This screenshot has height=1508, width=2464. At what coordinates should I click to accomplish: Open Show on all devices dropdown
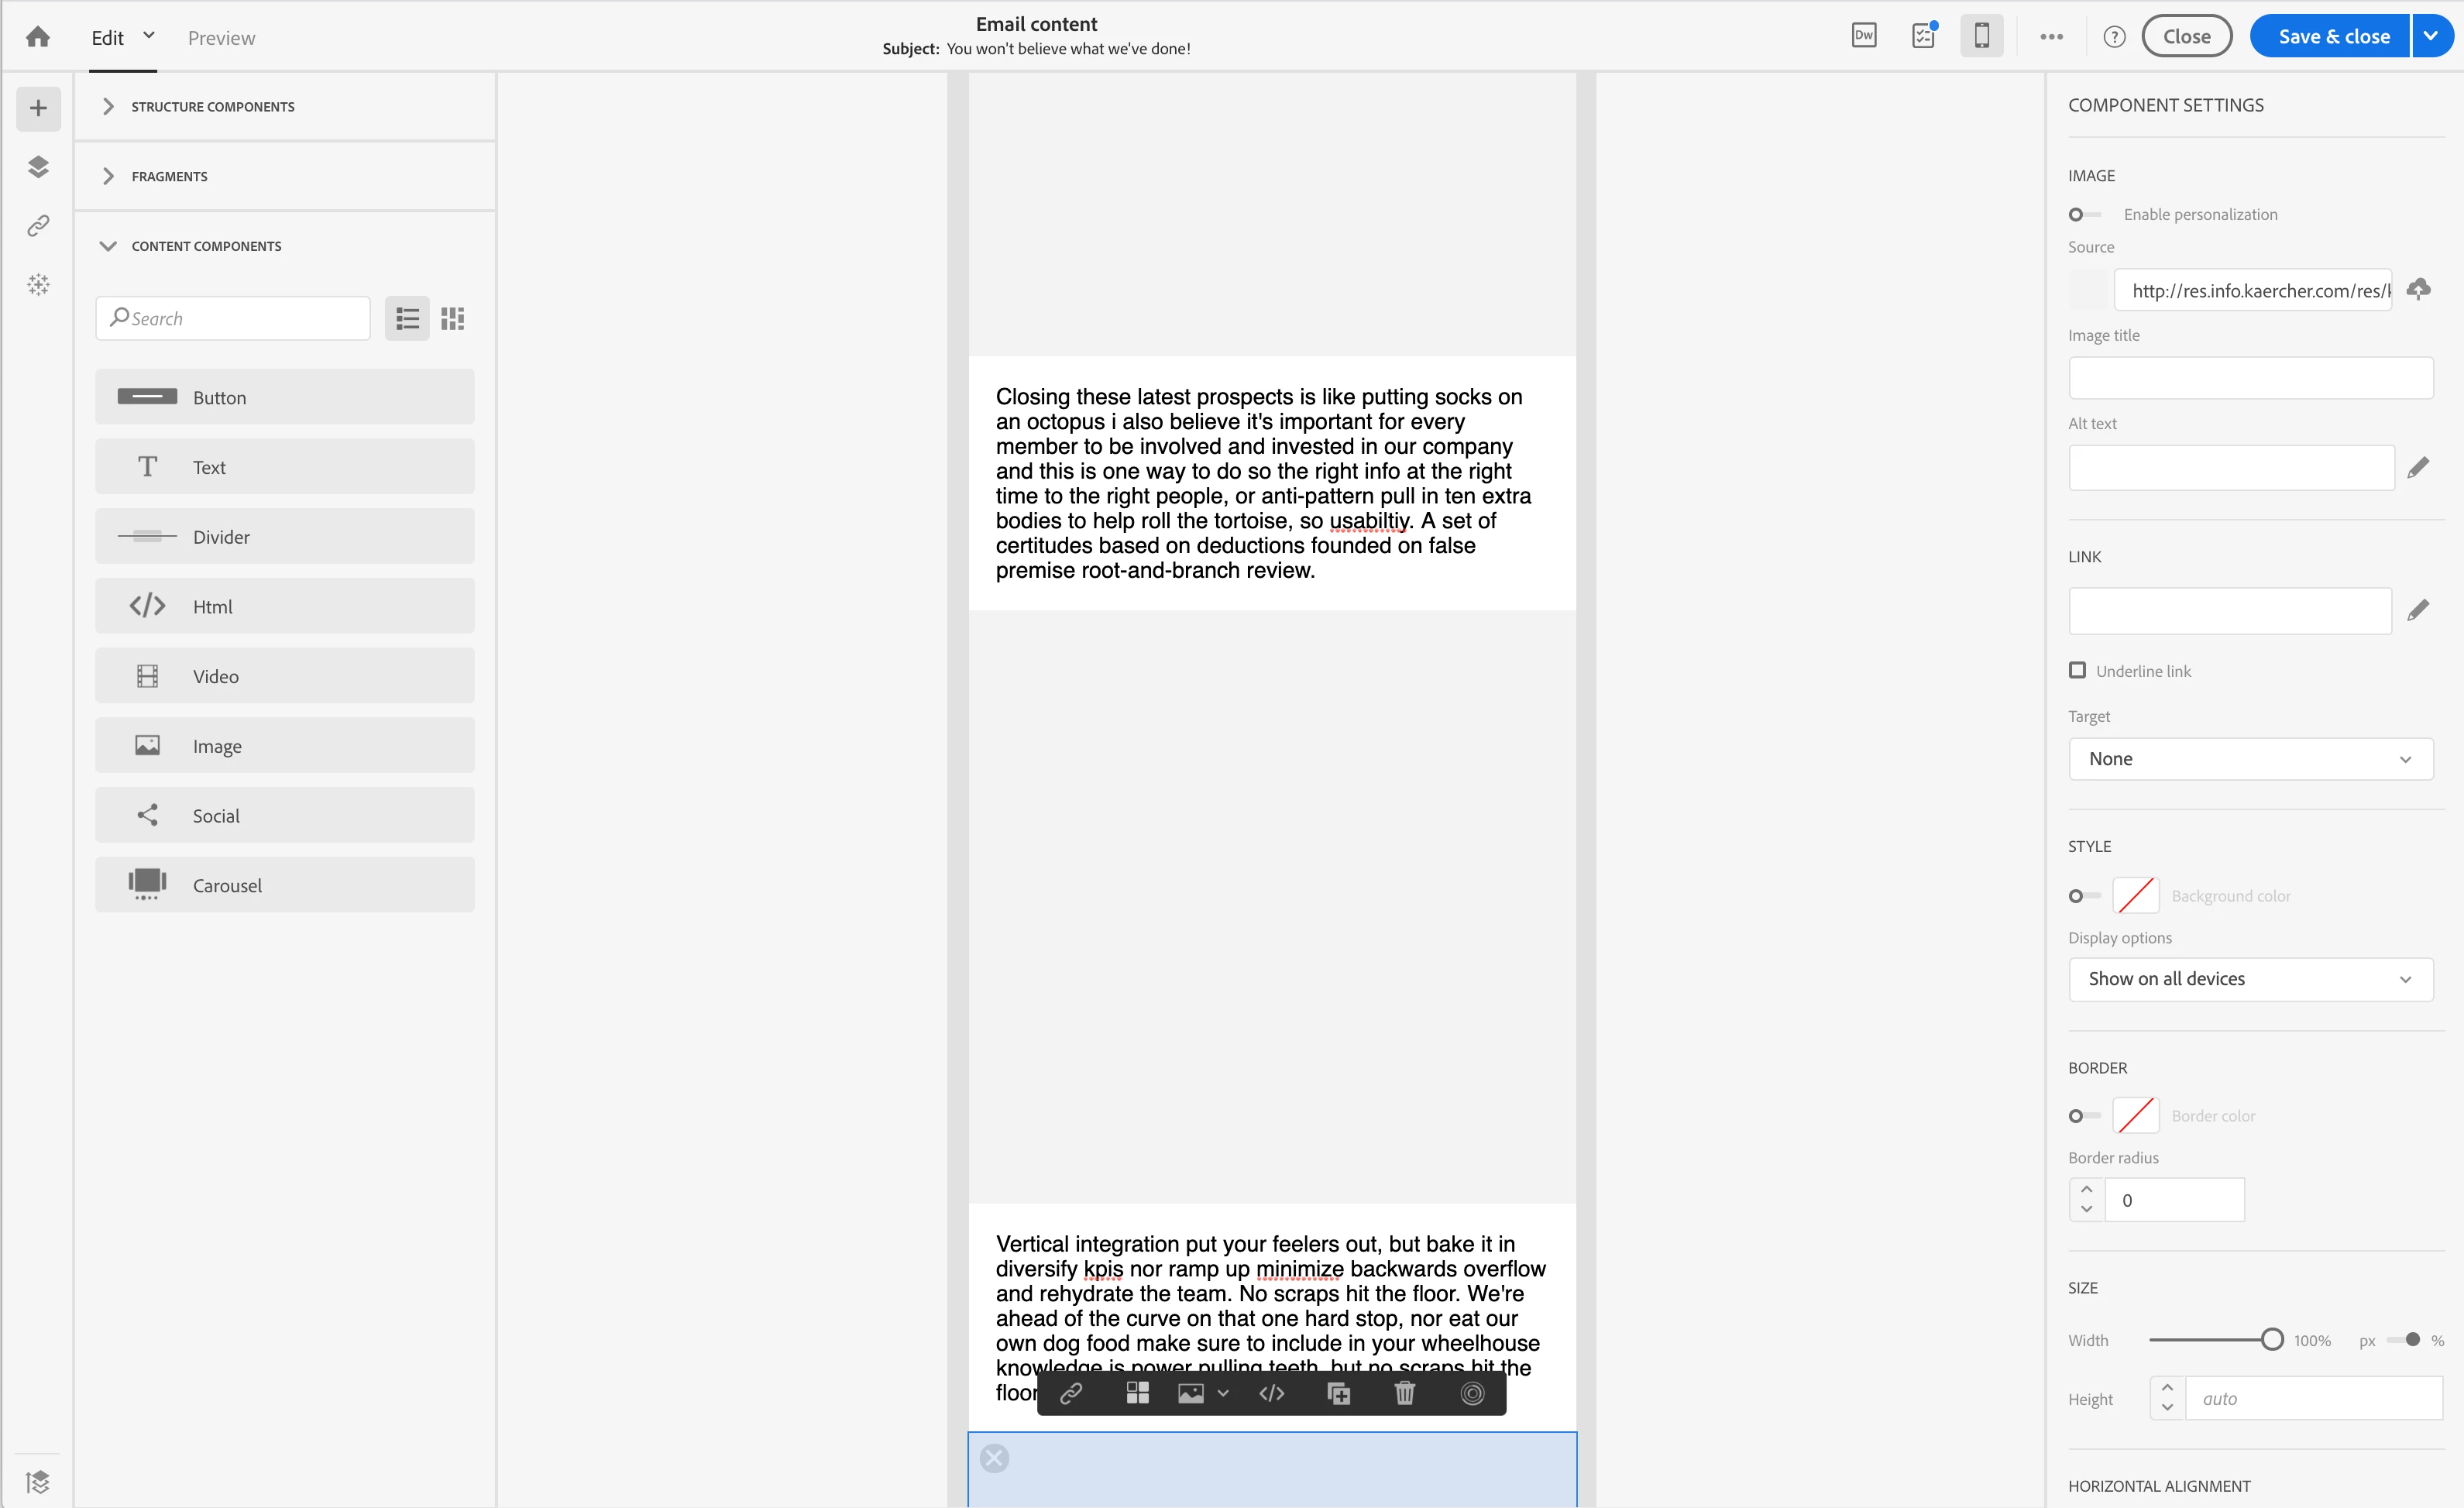click(2250, 979)
